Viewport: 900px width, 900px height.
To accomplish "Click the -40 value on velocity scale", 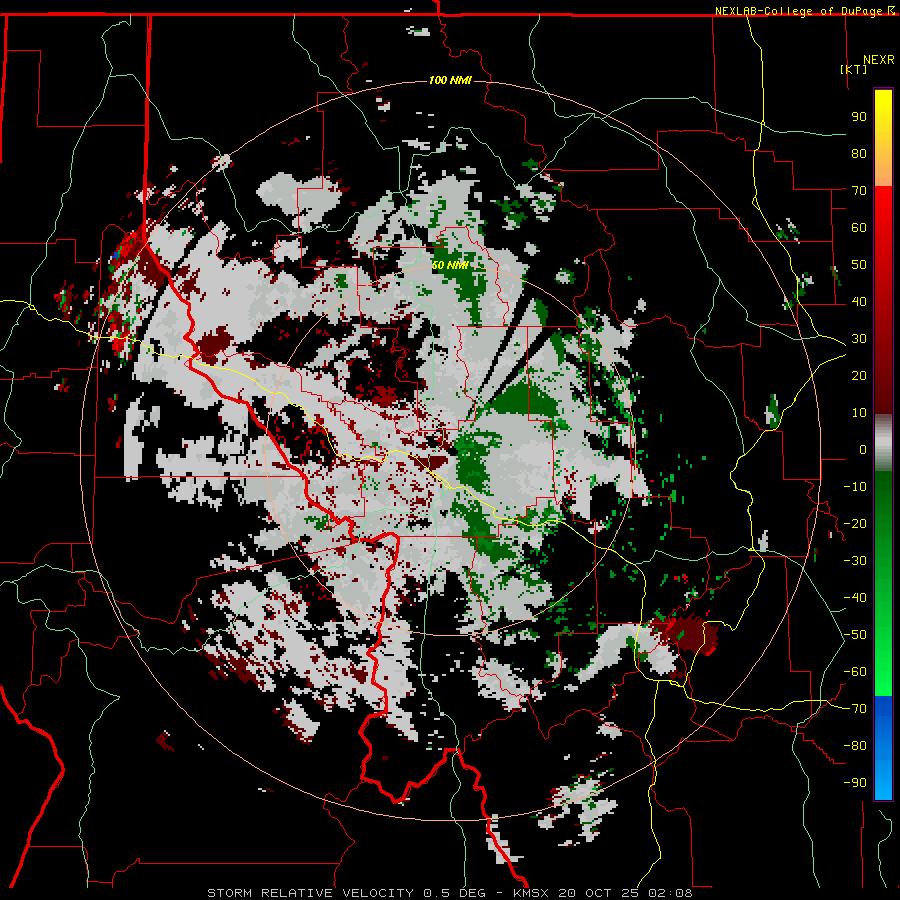I will pyautogui.click(x=855, y=598).
